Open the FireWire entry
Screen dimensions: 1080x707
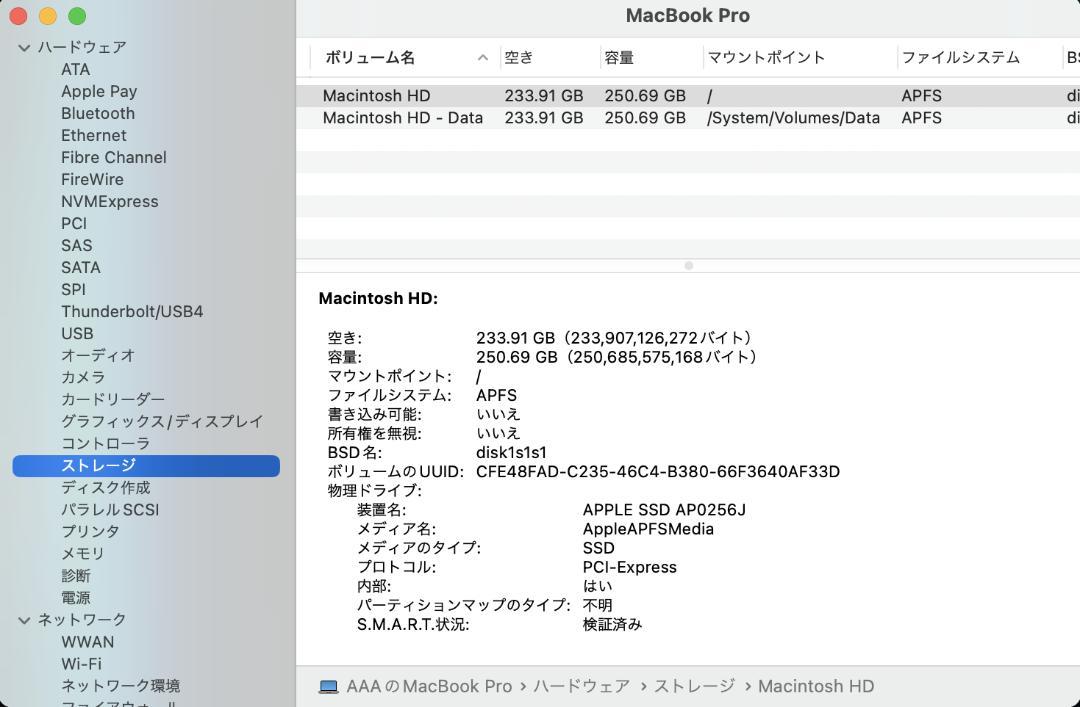pyautogui.click(x=92, y=180)
